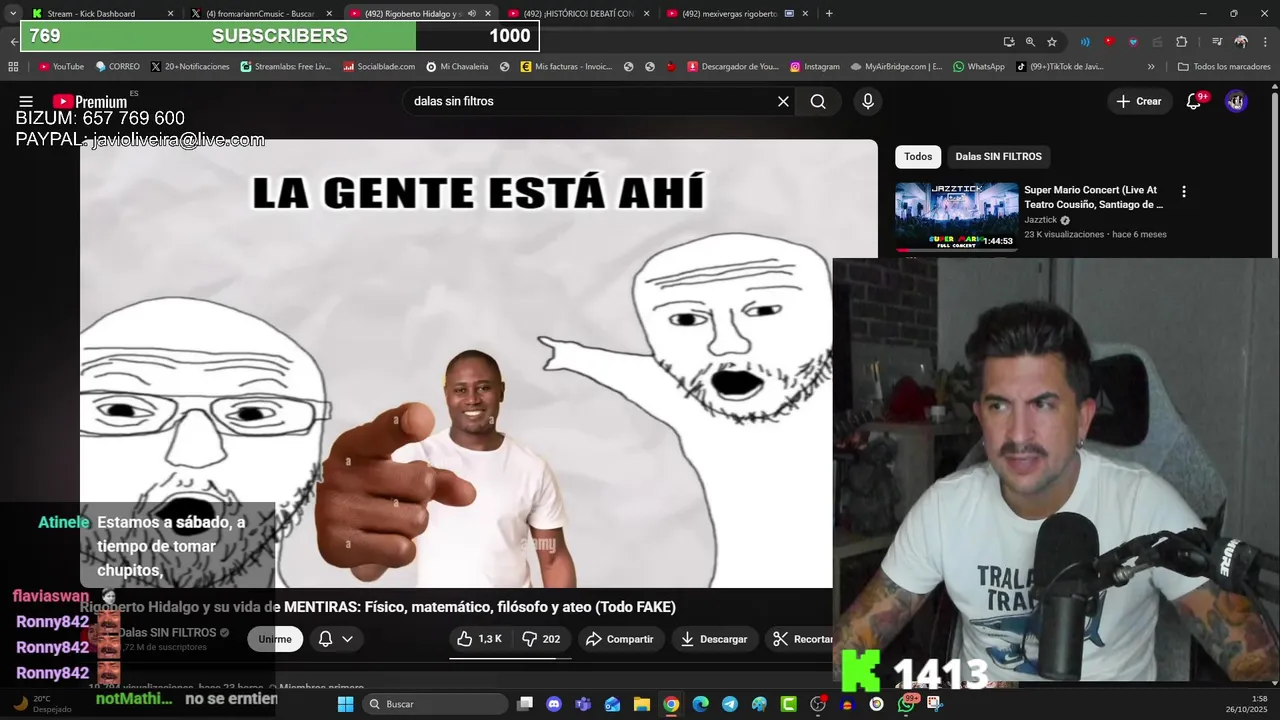
Task: Click Descargar download button
Action: pos(714,639)
